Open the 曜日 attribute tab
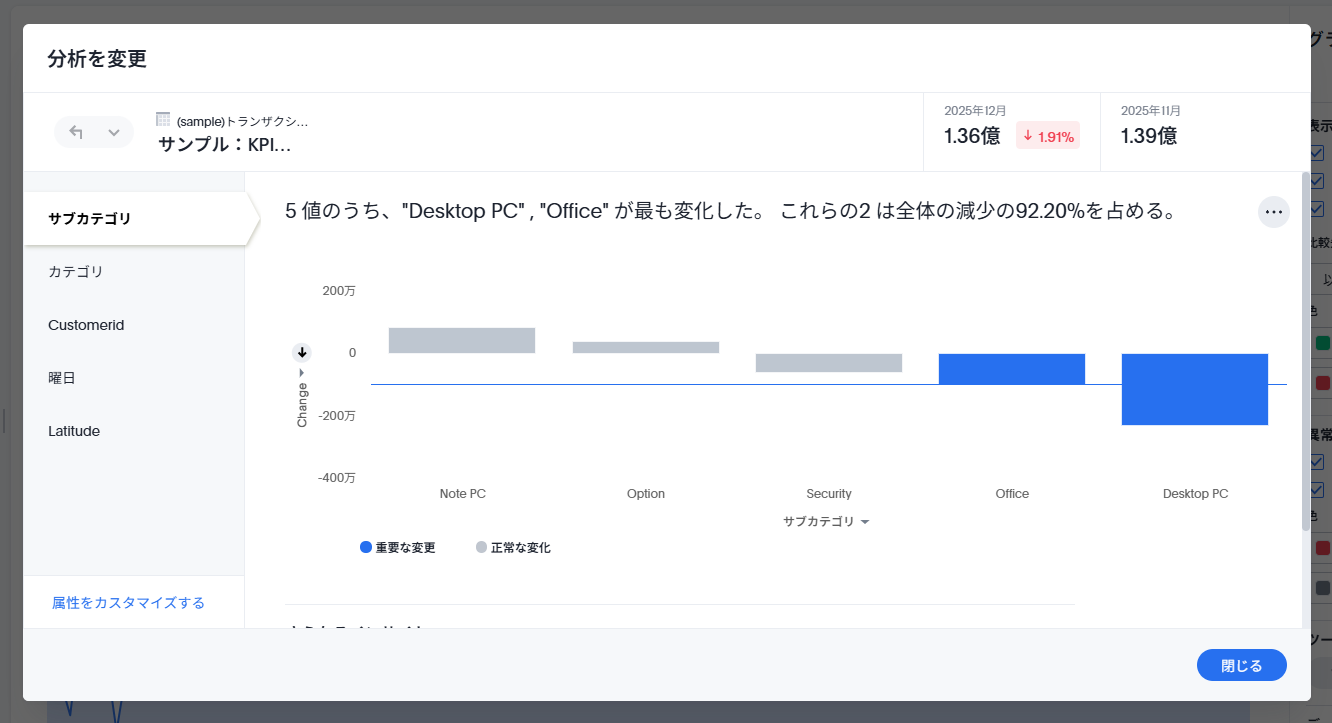 [x=62, y=378]
